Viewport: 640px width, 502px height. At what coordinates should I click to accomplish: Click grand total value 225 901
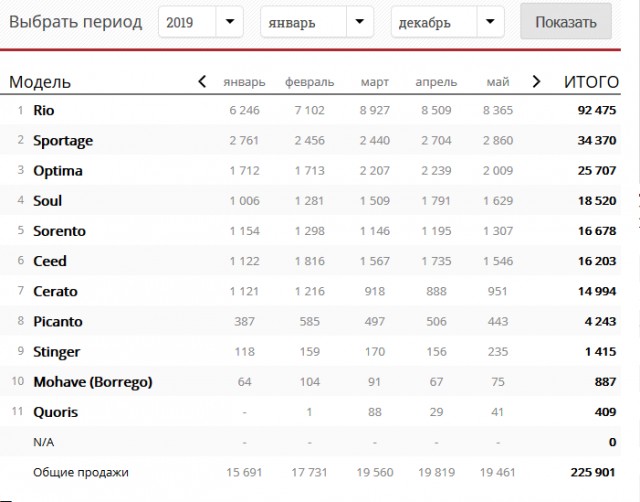[x=593, y=473]
